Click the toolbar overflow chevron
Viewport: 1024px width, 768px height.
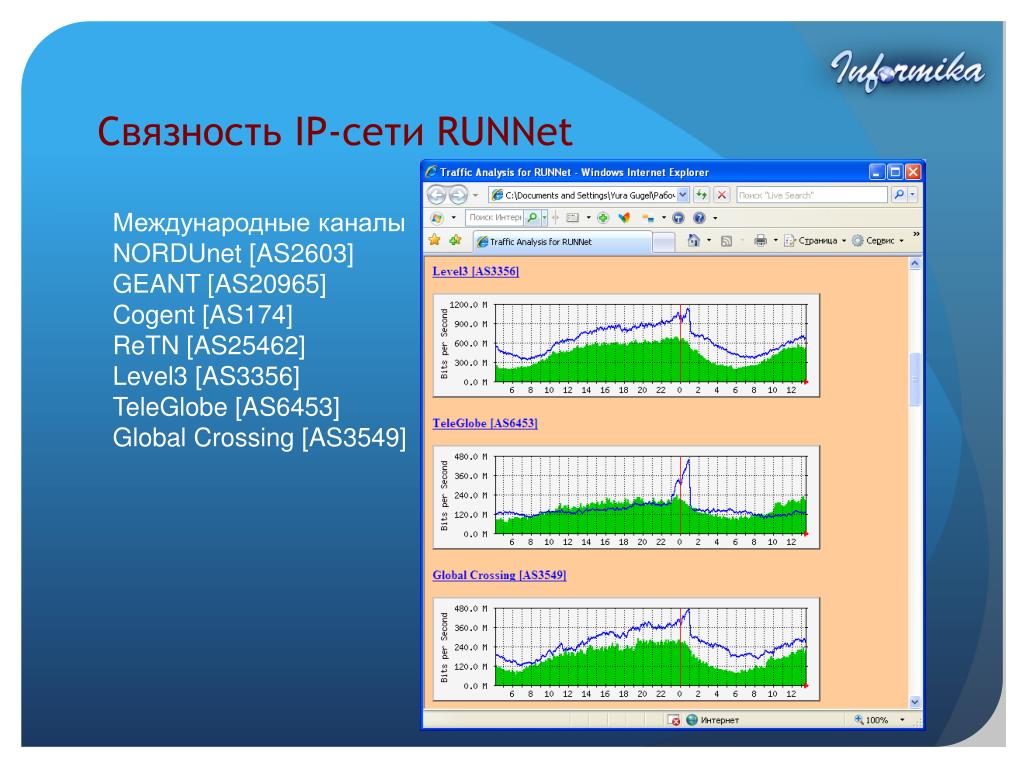tap(916, 234)
